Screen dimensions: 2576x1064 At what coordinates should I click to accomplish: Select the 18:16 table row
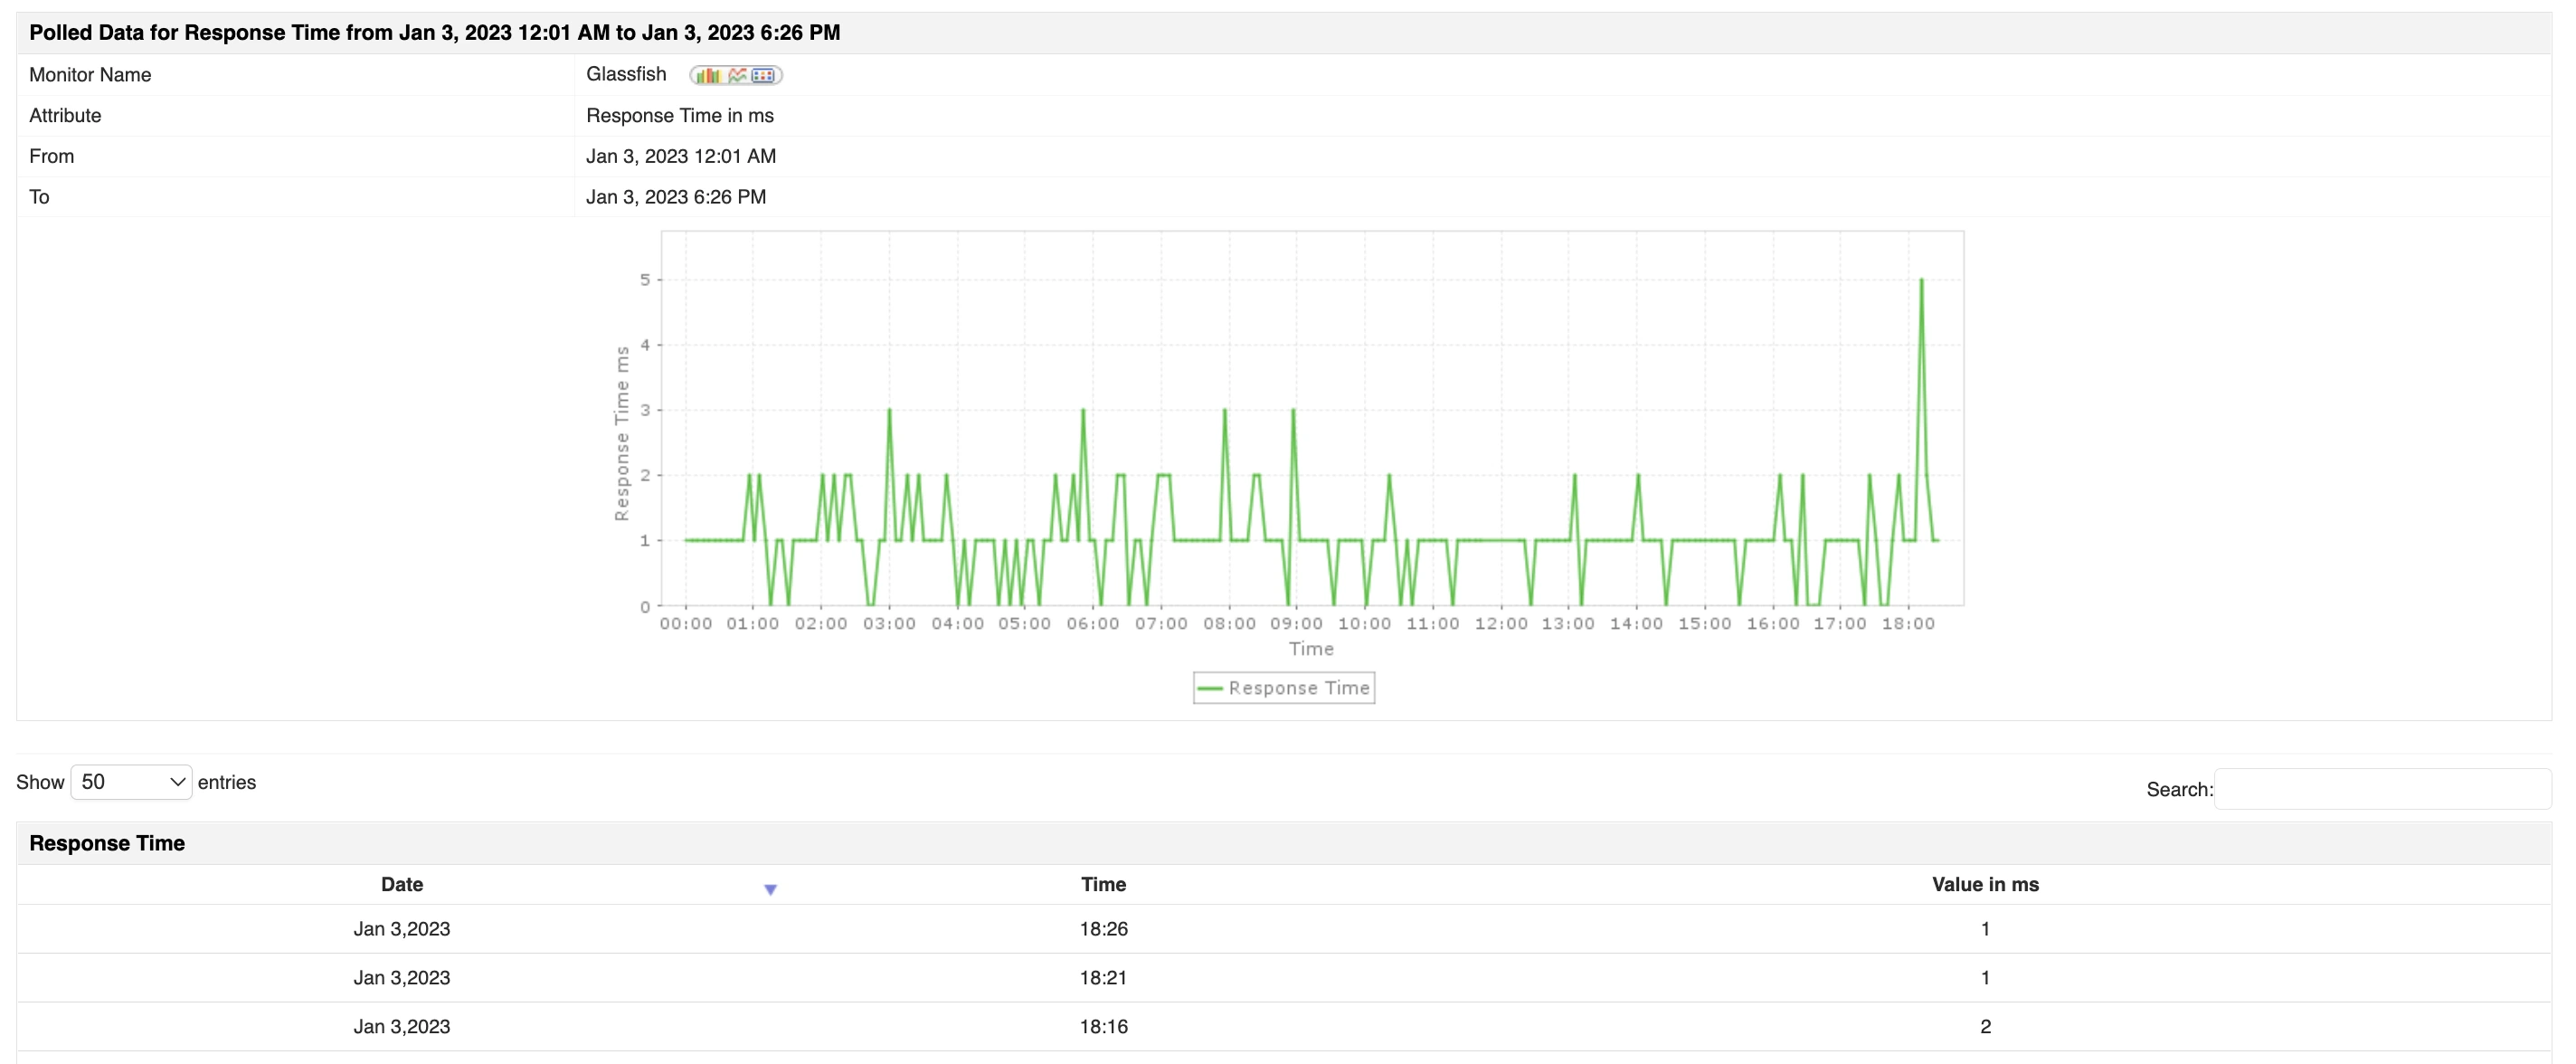1103,1026
